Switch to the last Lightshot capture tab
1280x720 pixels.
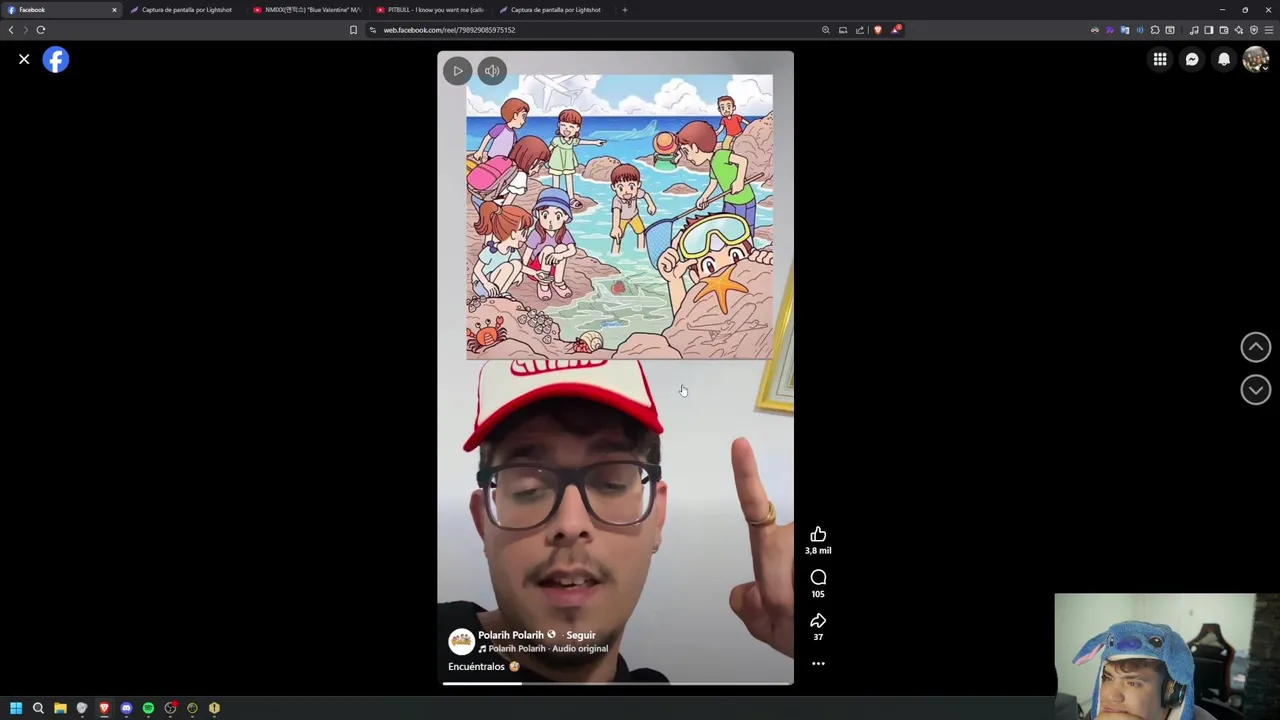[556, 10]
